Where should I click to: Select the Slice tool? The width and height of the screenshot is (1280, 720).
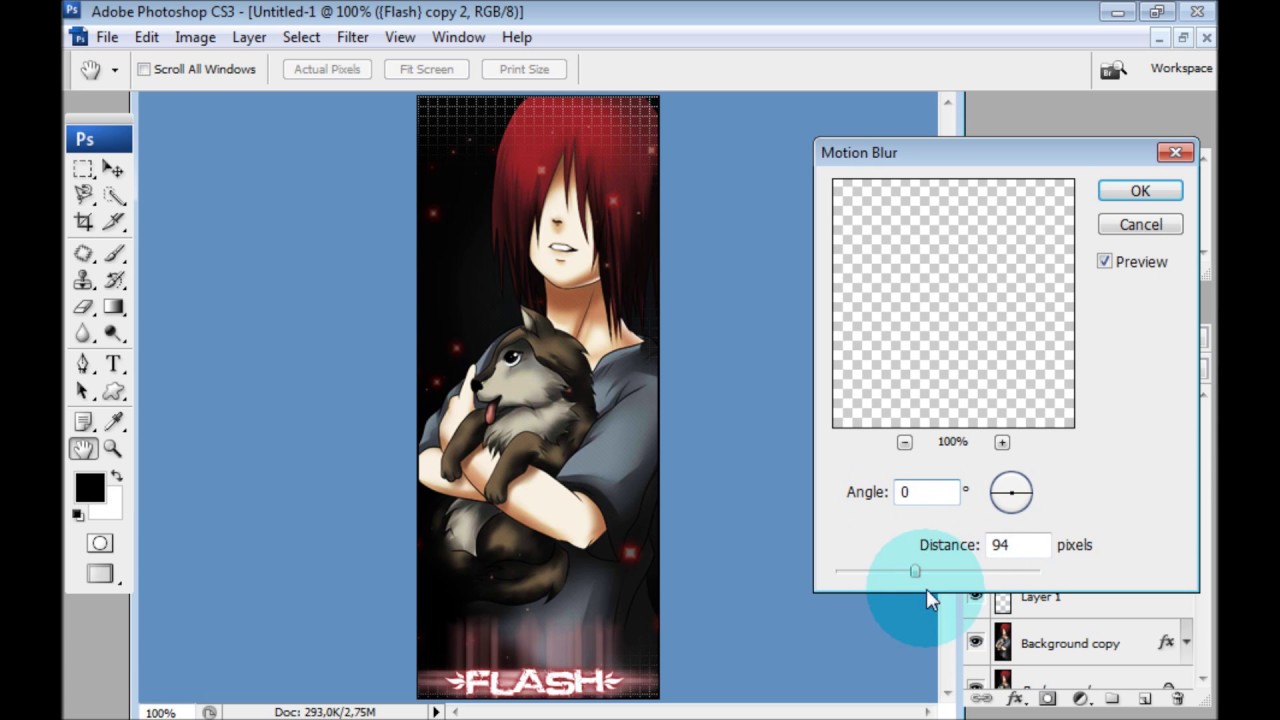pos(113,221)
